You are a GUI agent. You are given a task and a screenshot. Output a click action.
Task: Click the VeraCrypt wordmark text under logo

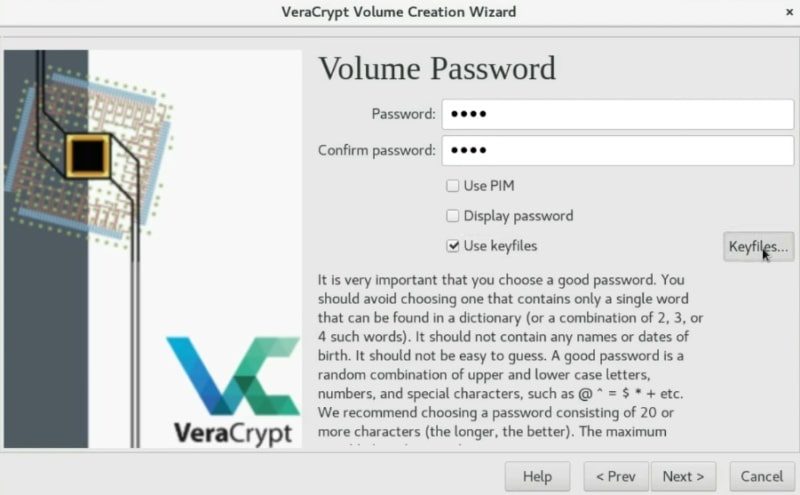point(233,434)
